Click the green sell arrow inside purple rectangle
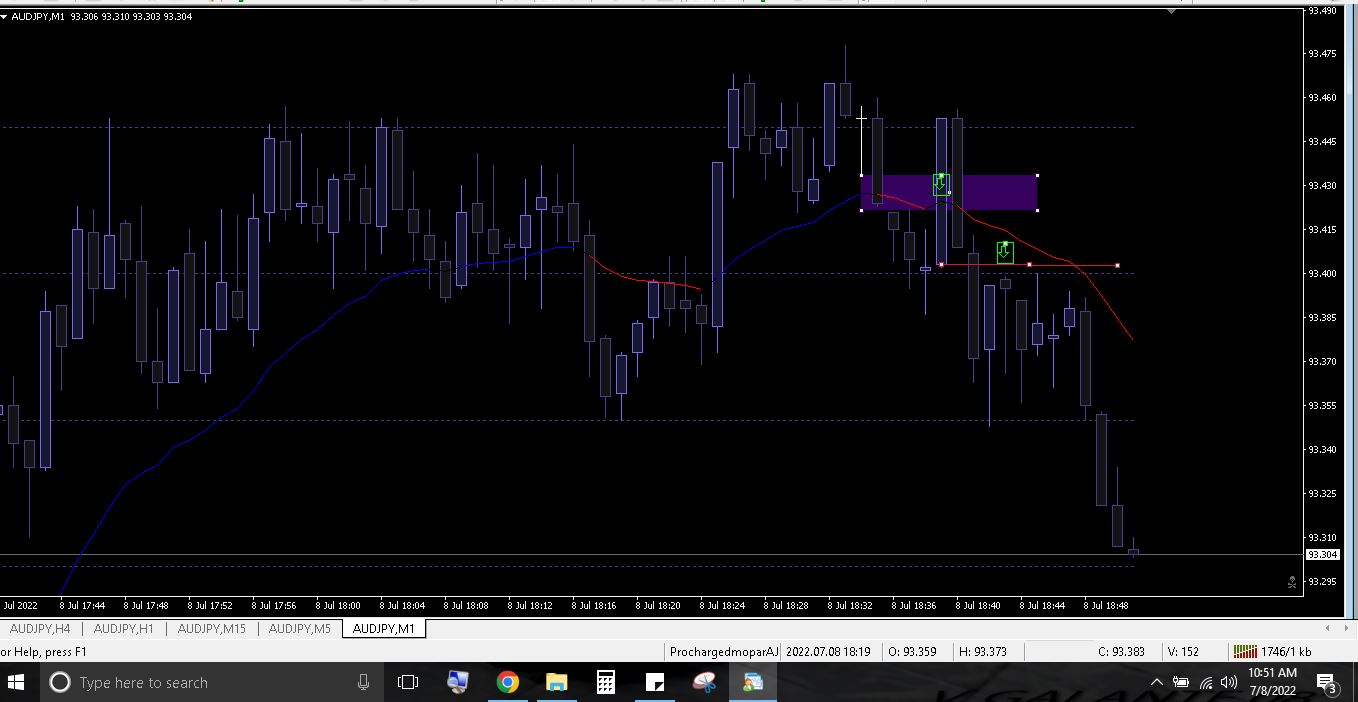This screenshot has width=1358, height=702. 941,185
